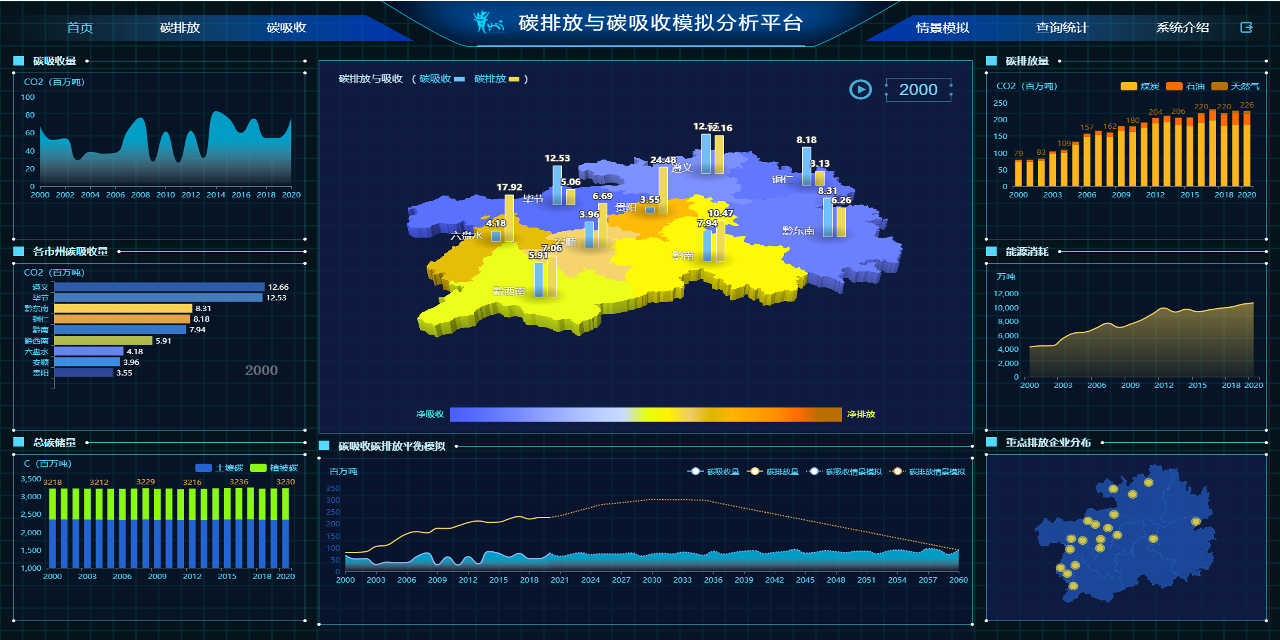Open the 碳排放 navigation tab
The height and width of the screenshot is (640, 1280).
(180, 28)
